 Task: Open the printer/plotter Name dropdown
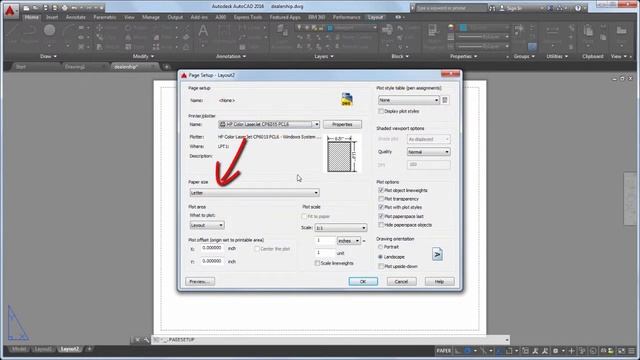pyautogui.click(x=269, y=124)
